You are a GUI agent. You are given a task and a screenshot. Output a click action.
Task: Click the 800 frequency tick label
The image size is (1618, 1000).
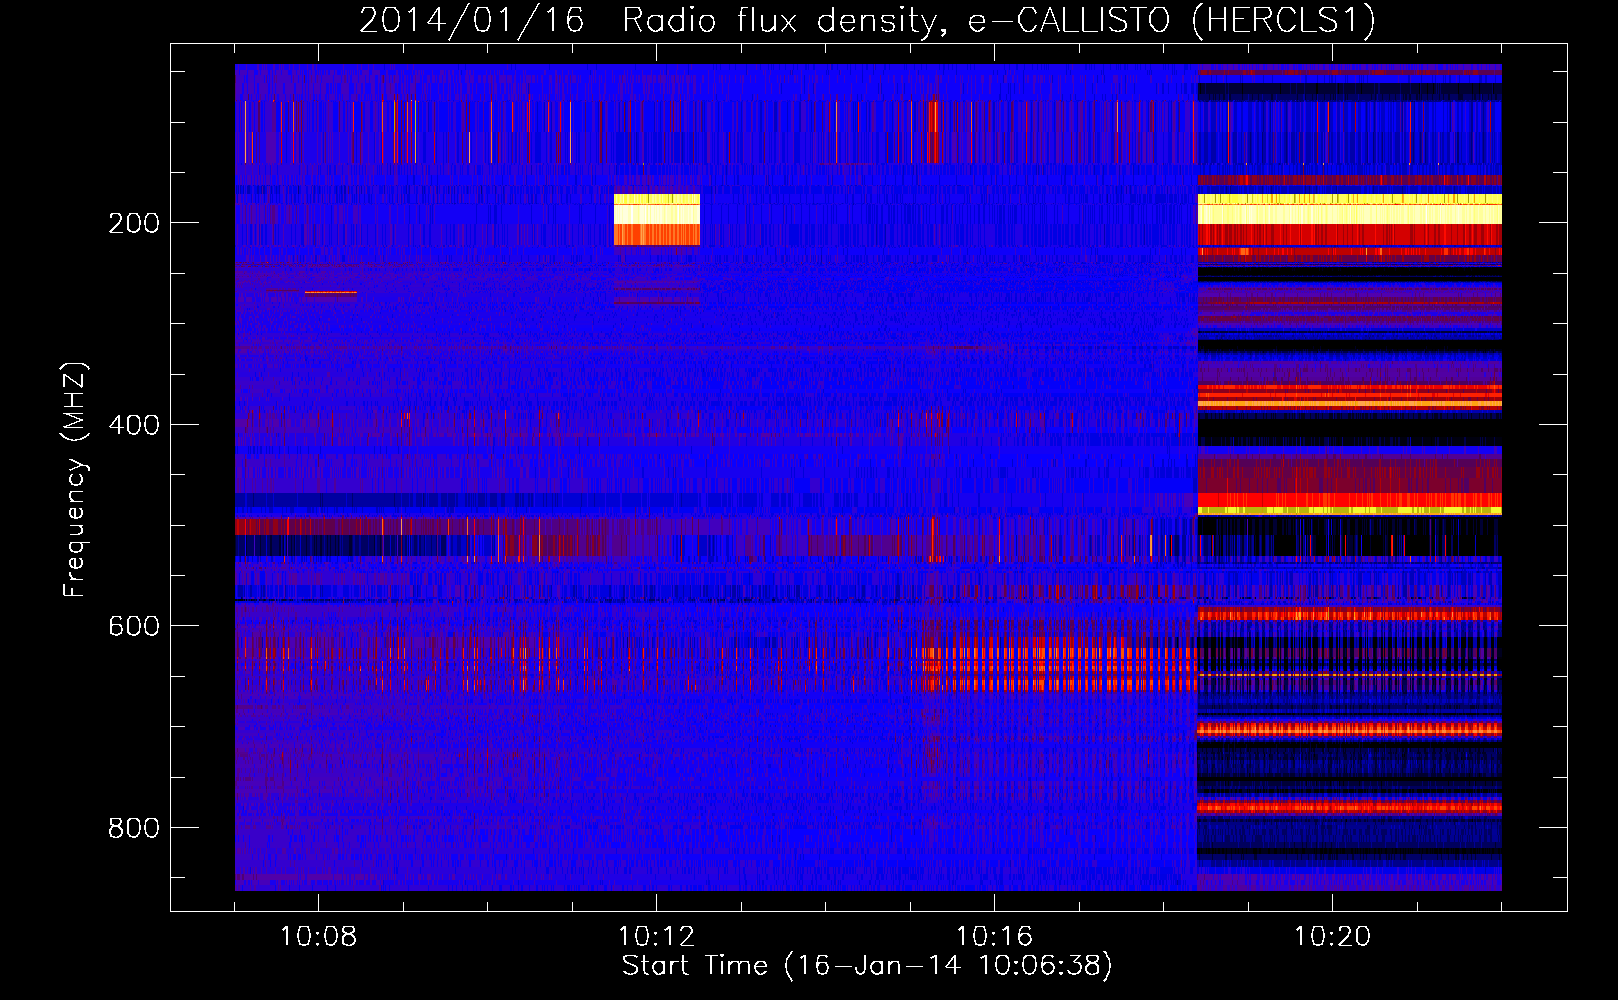point(134,828)
